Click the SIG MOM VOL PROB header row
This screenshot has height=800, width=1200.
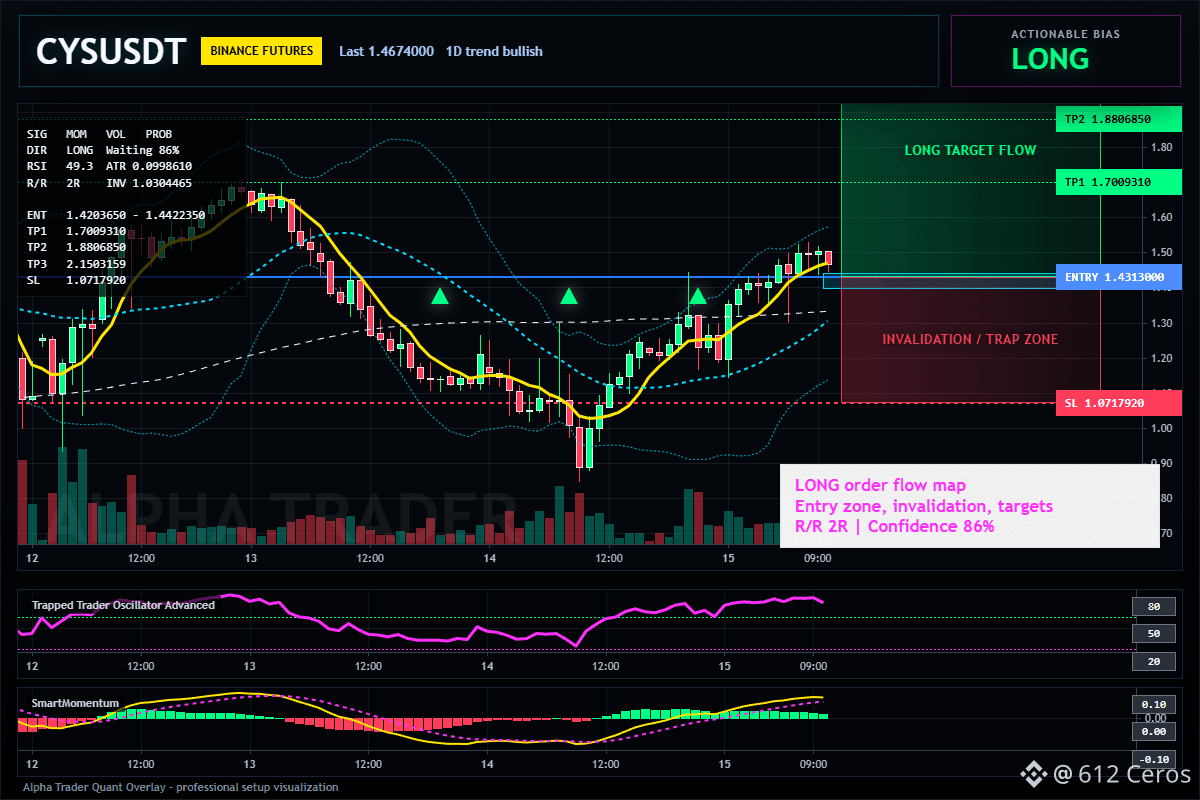point(99,133)
